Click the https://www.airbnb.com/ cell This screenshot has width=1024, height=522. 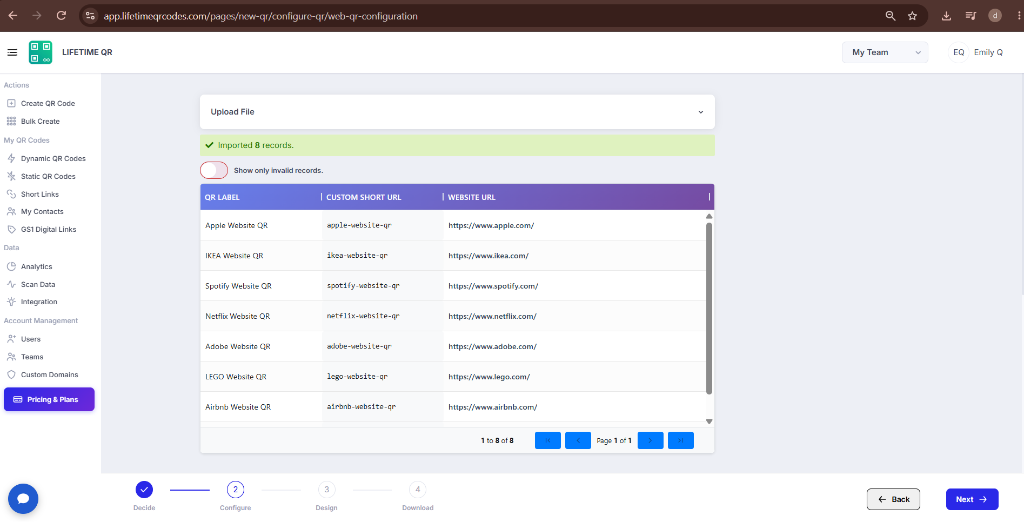(574, 406)
